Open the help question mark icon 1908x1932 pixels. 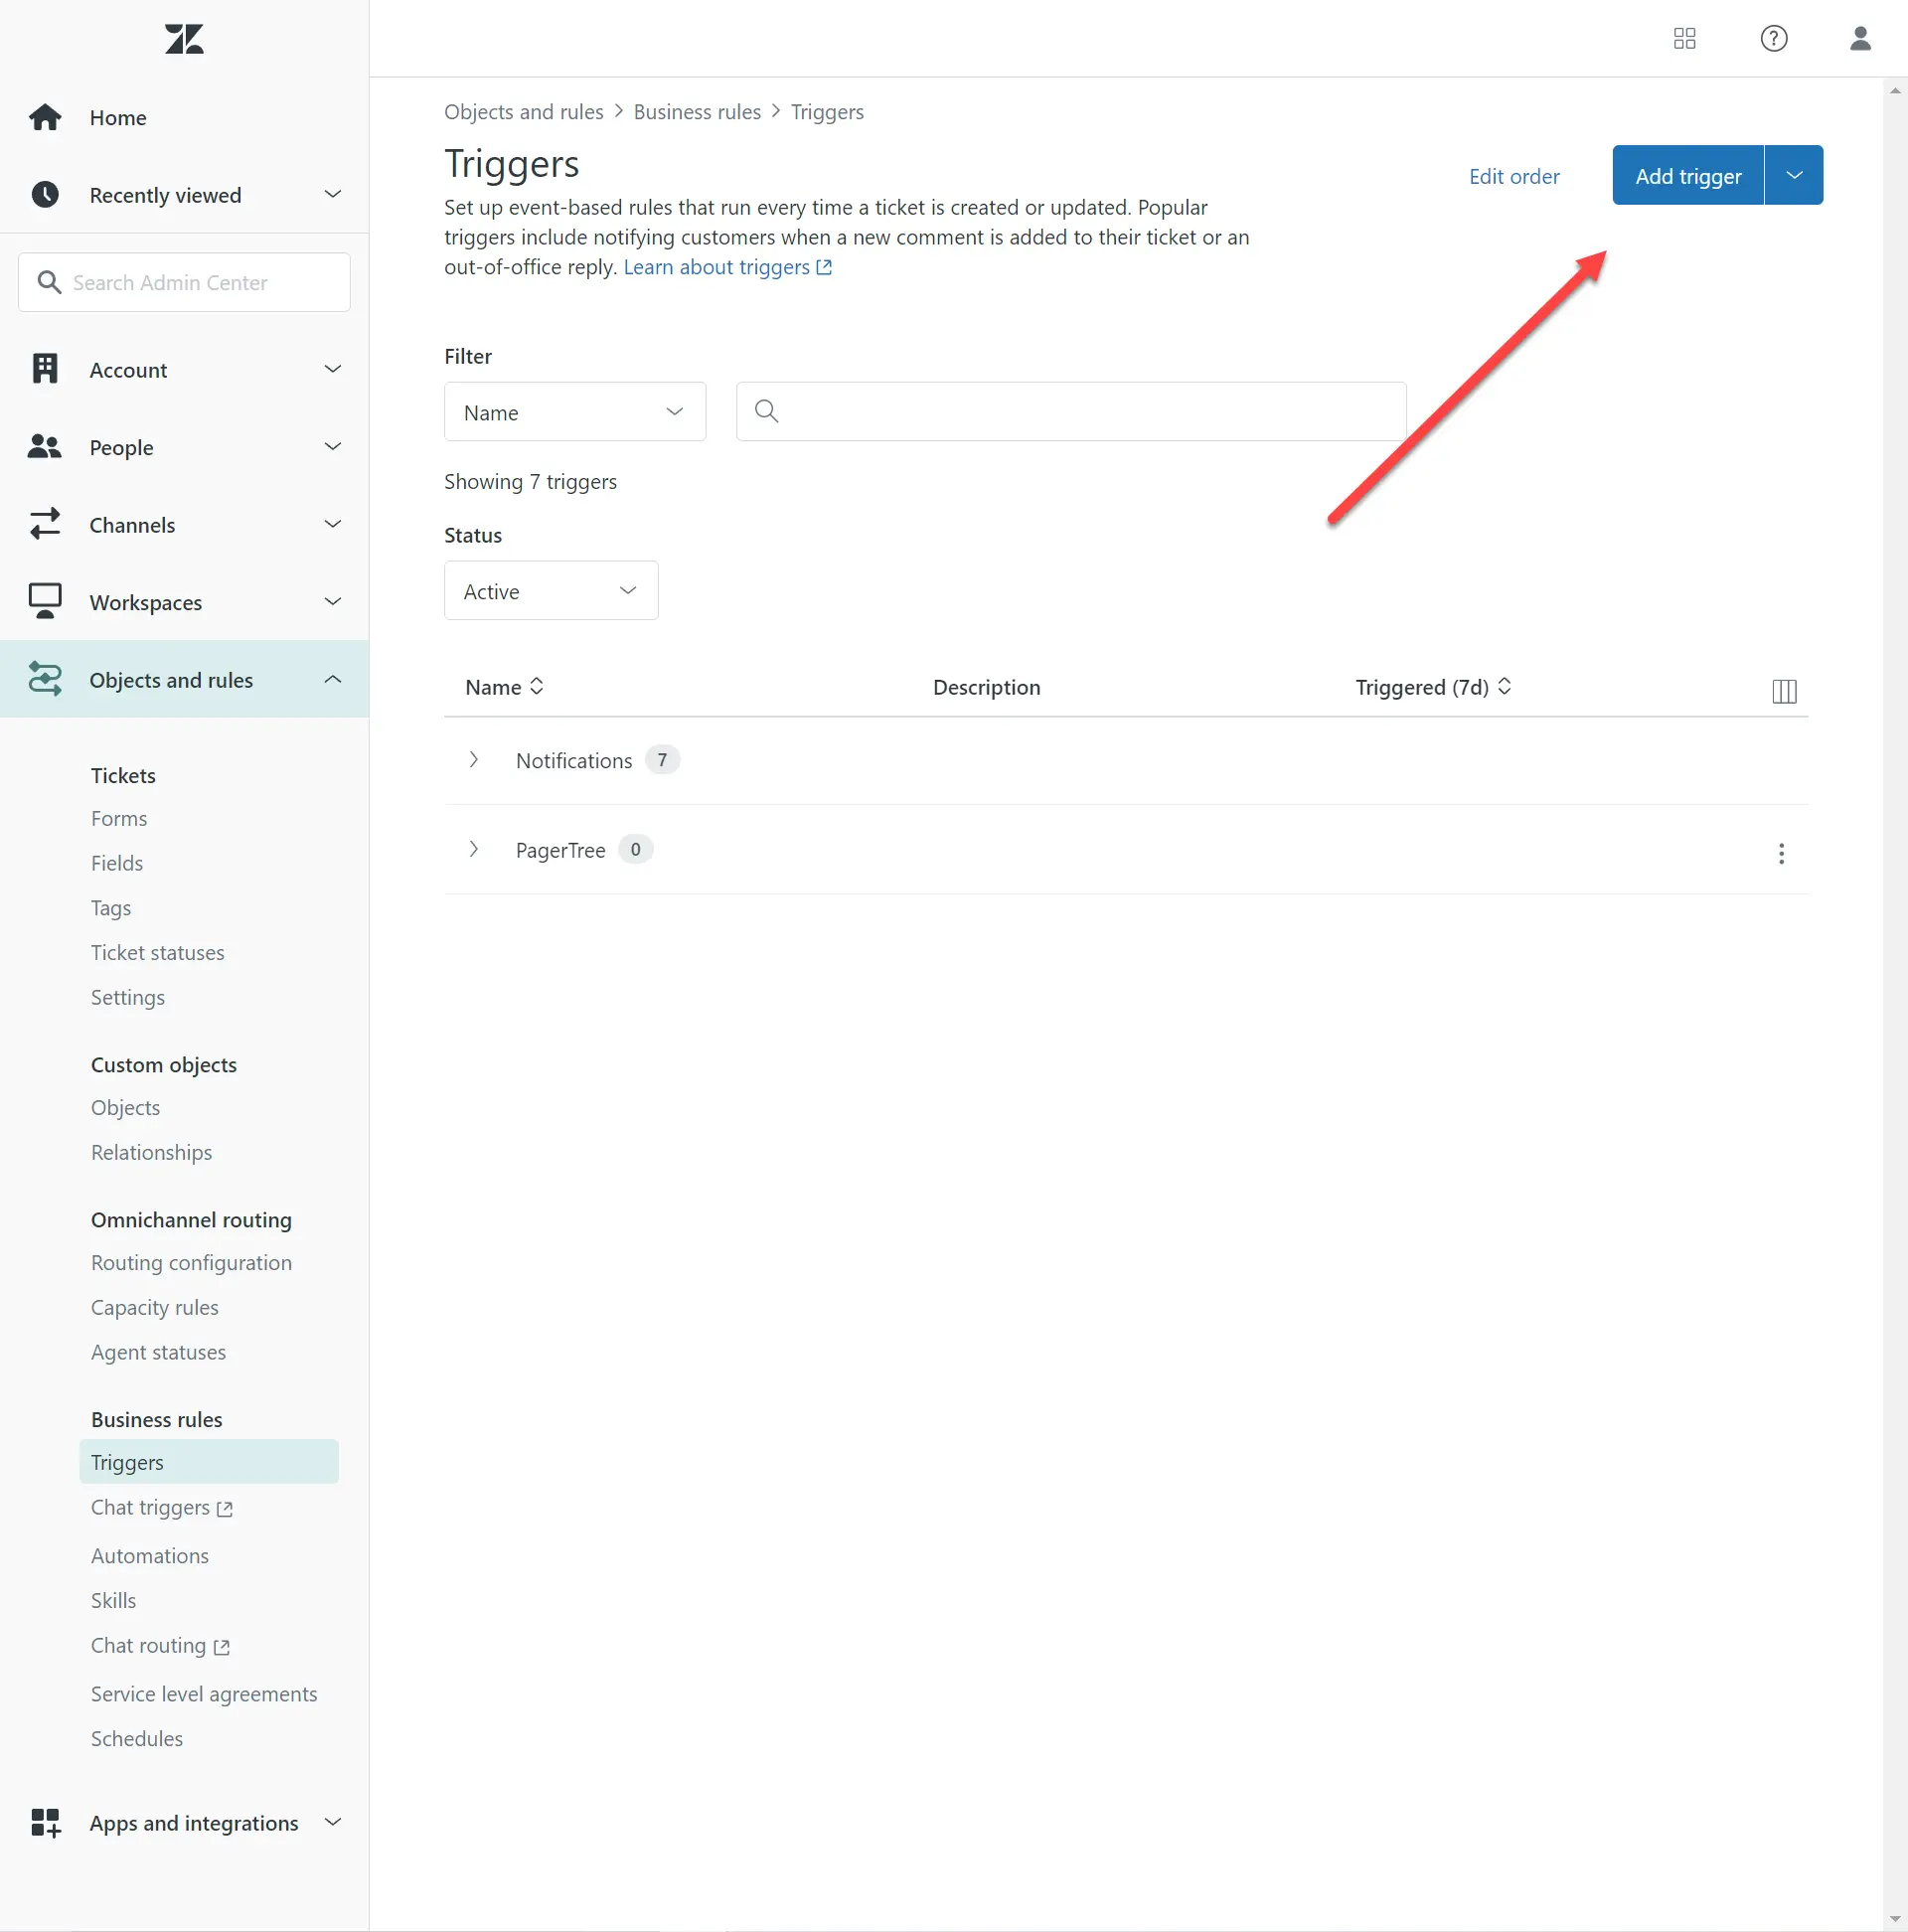point(1773,39)
